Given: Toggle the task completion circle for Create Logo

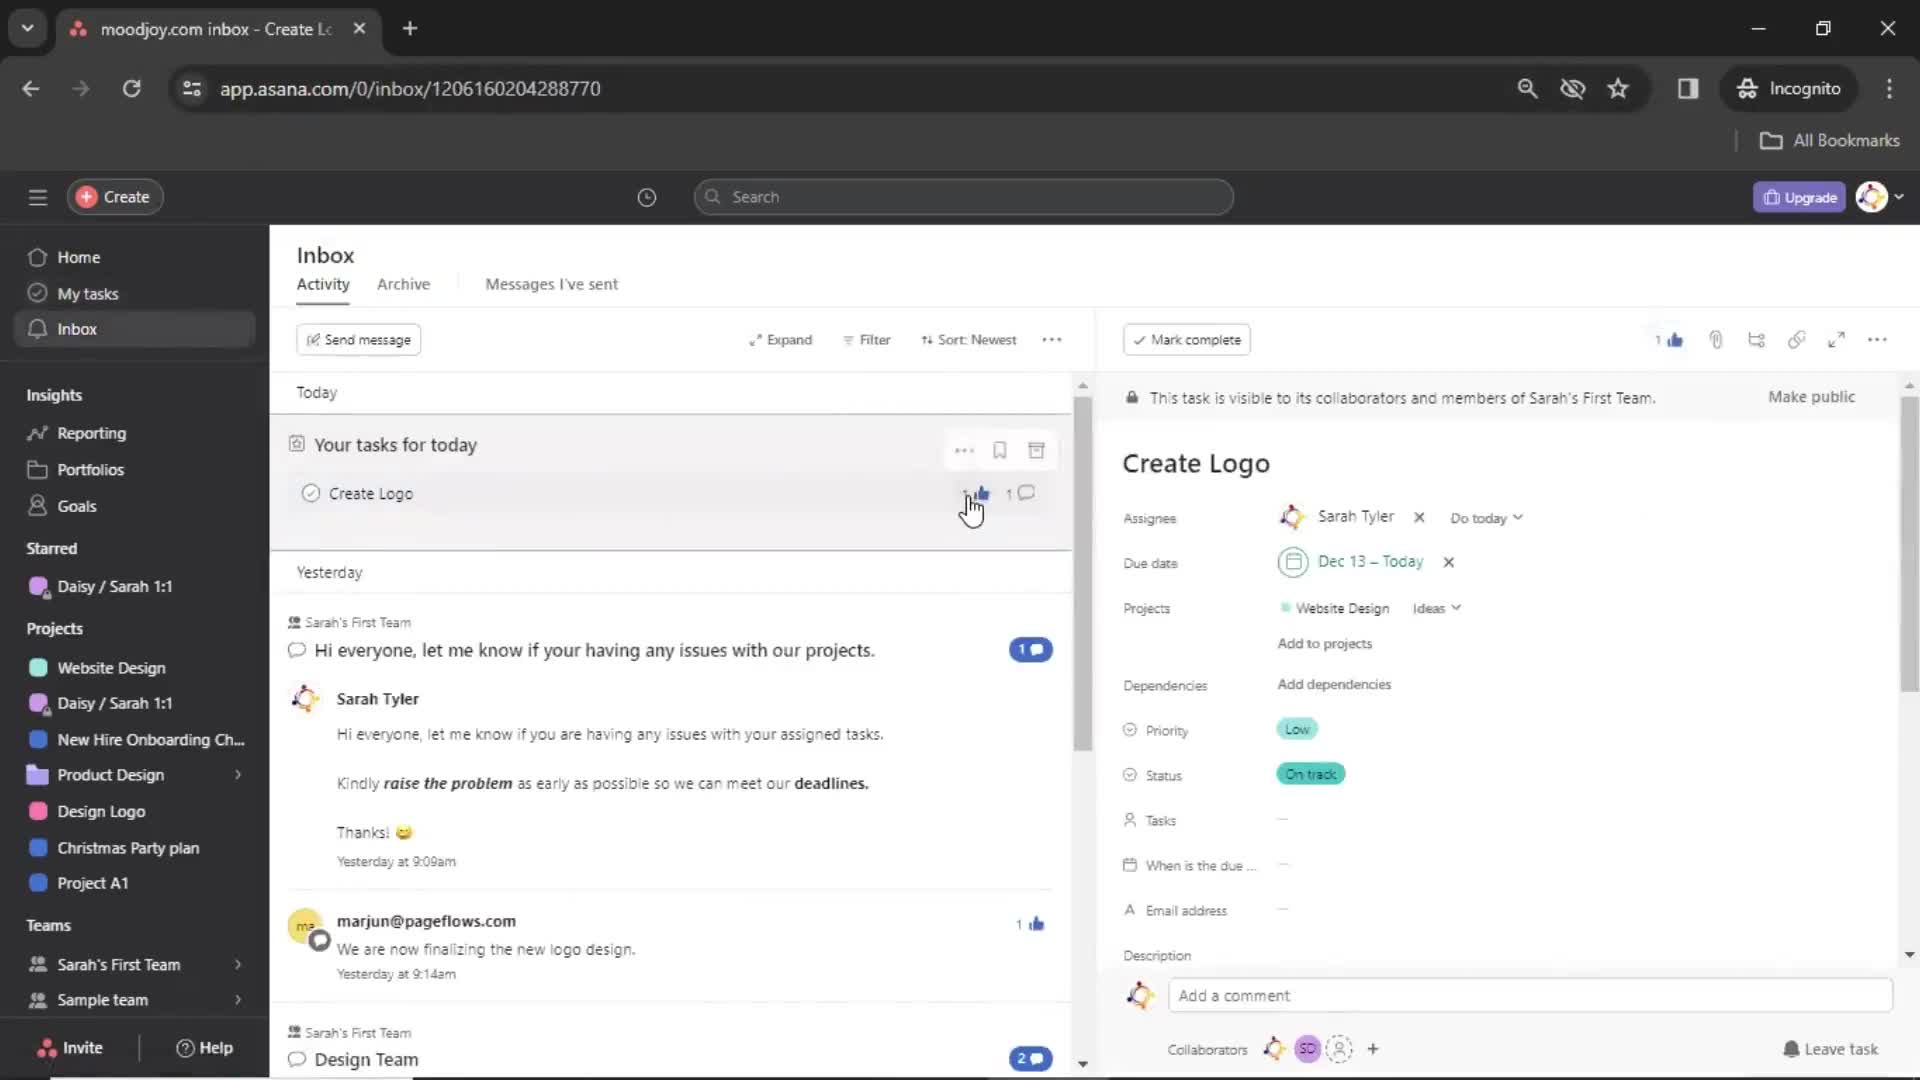Looking at the screenshot, I should click(x=310, y=493).
